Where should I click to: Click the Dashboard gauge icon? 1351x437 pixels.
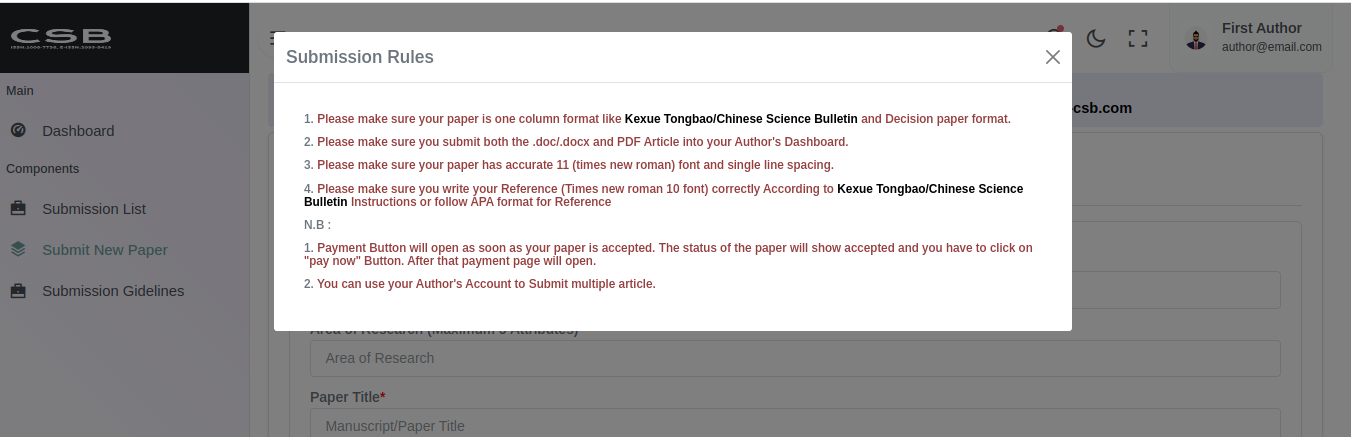click(x=18, y=130)
